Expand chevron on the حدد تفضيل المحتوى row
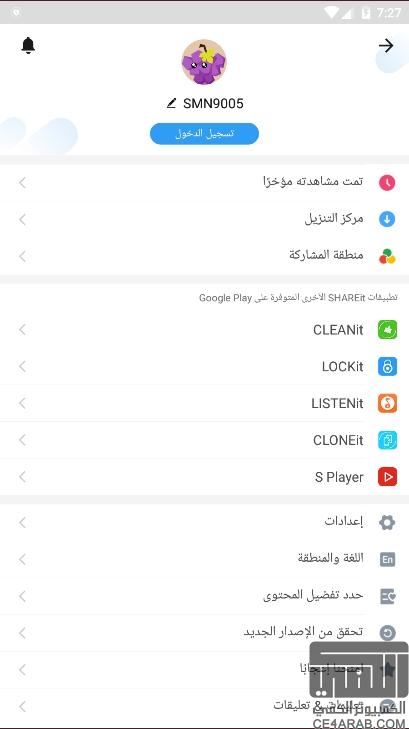 pyautogui.click(x=22, y=596)
